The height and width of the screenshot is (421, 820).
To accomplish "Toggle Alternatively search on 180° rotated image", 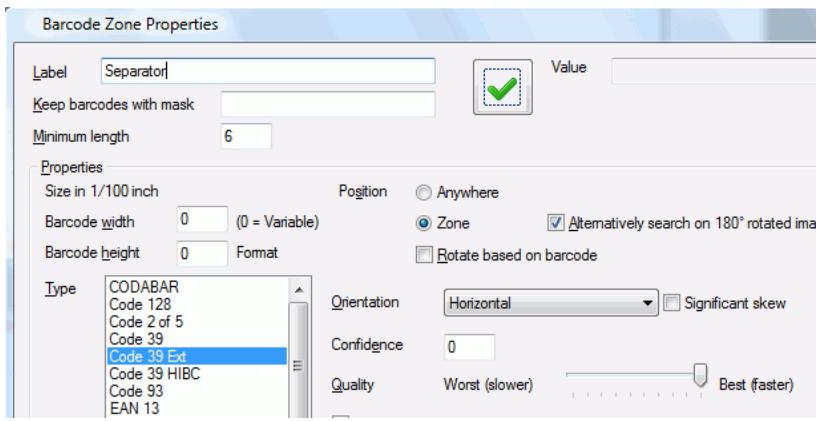I will [x=555, y=223].
